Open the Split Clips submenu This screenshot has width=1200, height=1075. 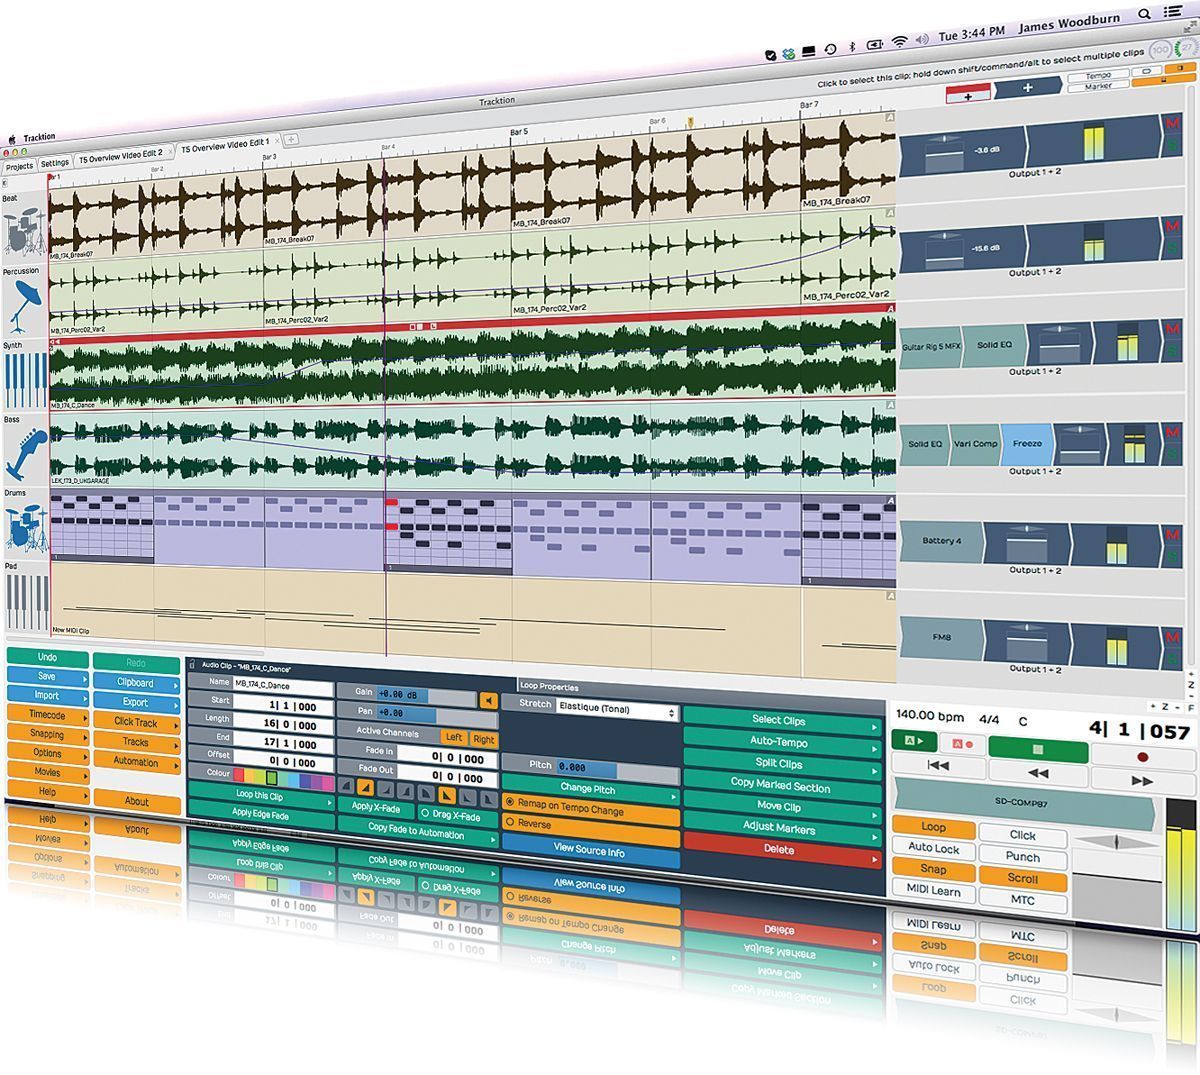(781, 763)
